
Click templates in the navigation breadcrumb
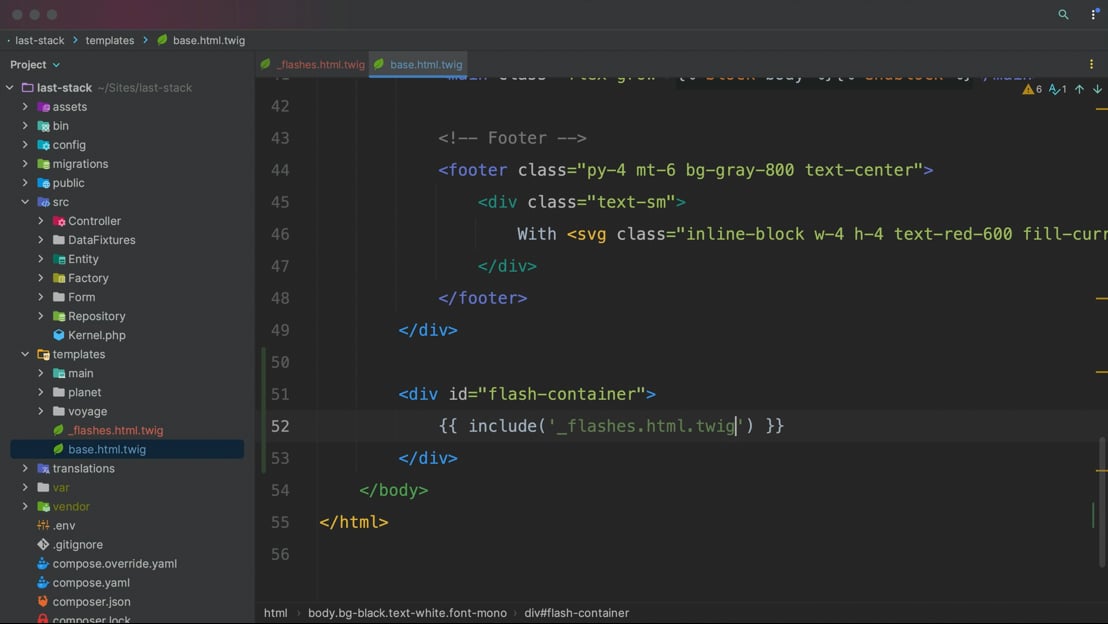point(109,40)
